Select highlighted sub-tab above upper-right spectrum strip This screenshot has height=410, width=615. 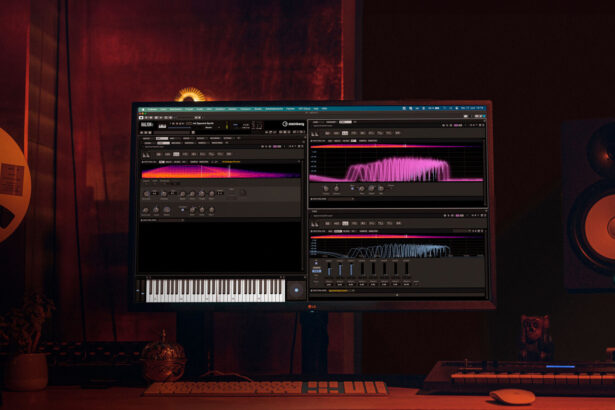pos(353,140)
